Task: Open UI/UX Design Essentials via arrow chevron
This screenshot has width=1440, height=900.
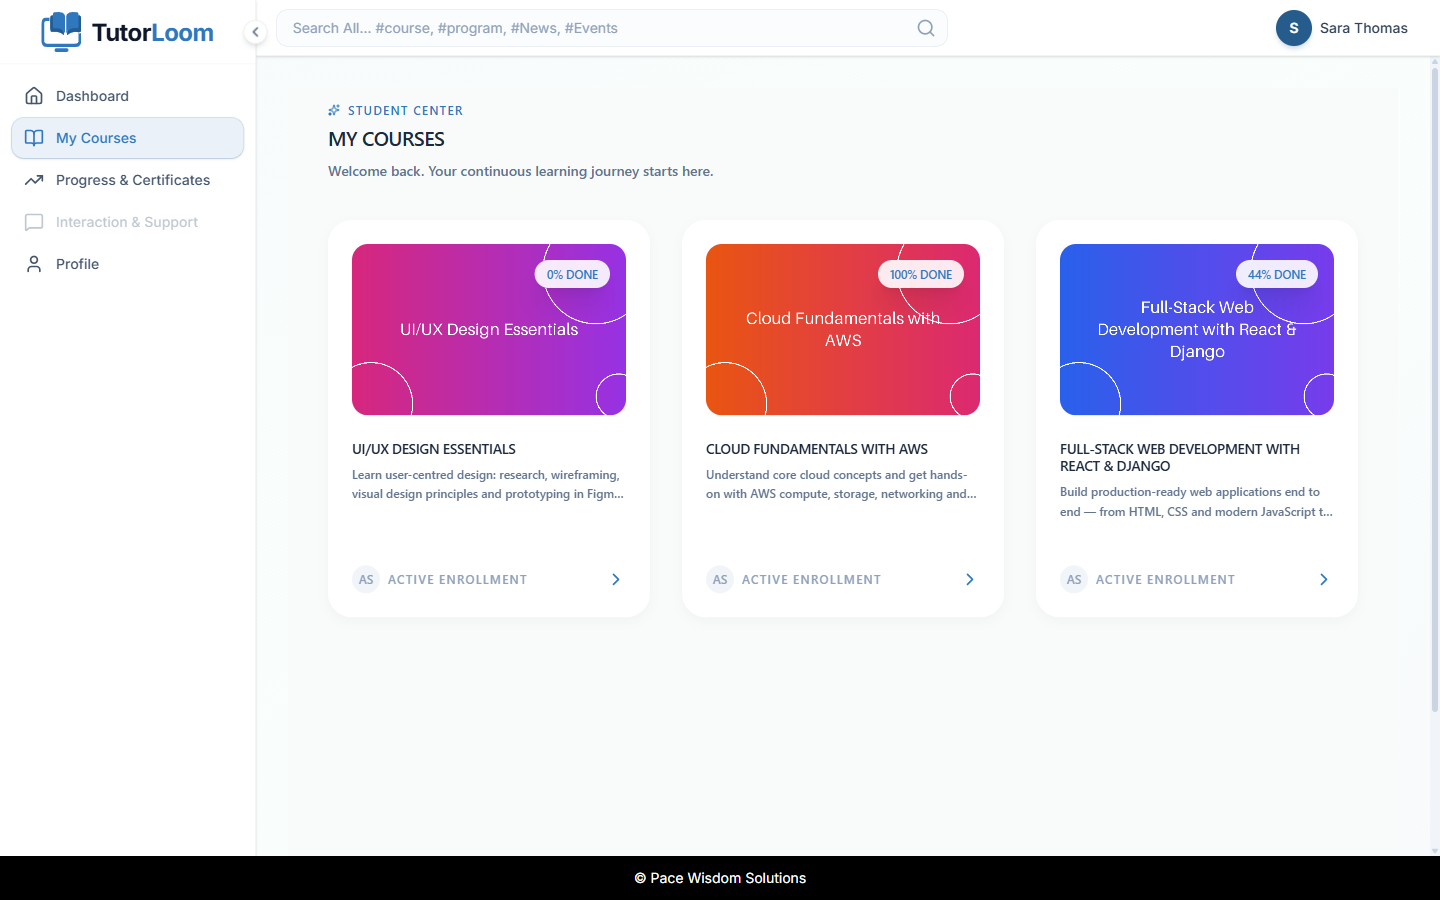Action: click(616, 580)
